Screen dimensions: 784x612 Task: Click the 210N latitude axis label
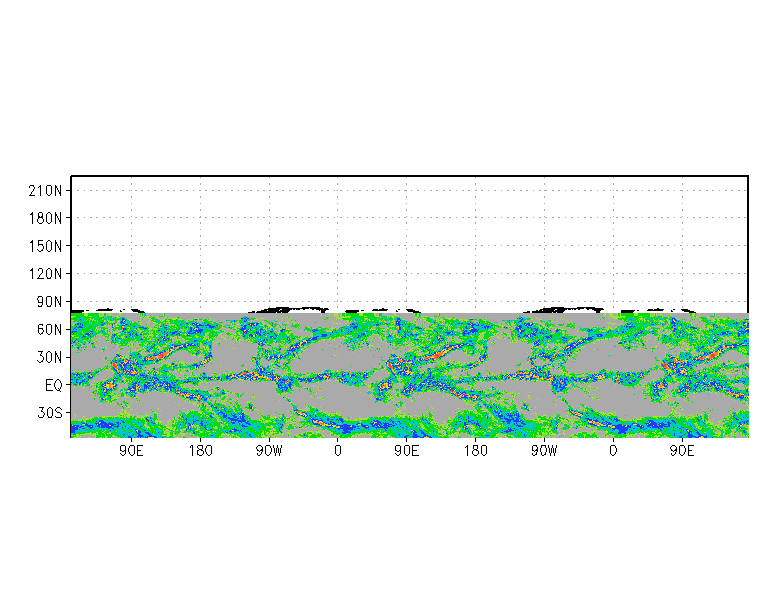[x=45, y=190]
